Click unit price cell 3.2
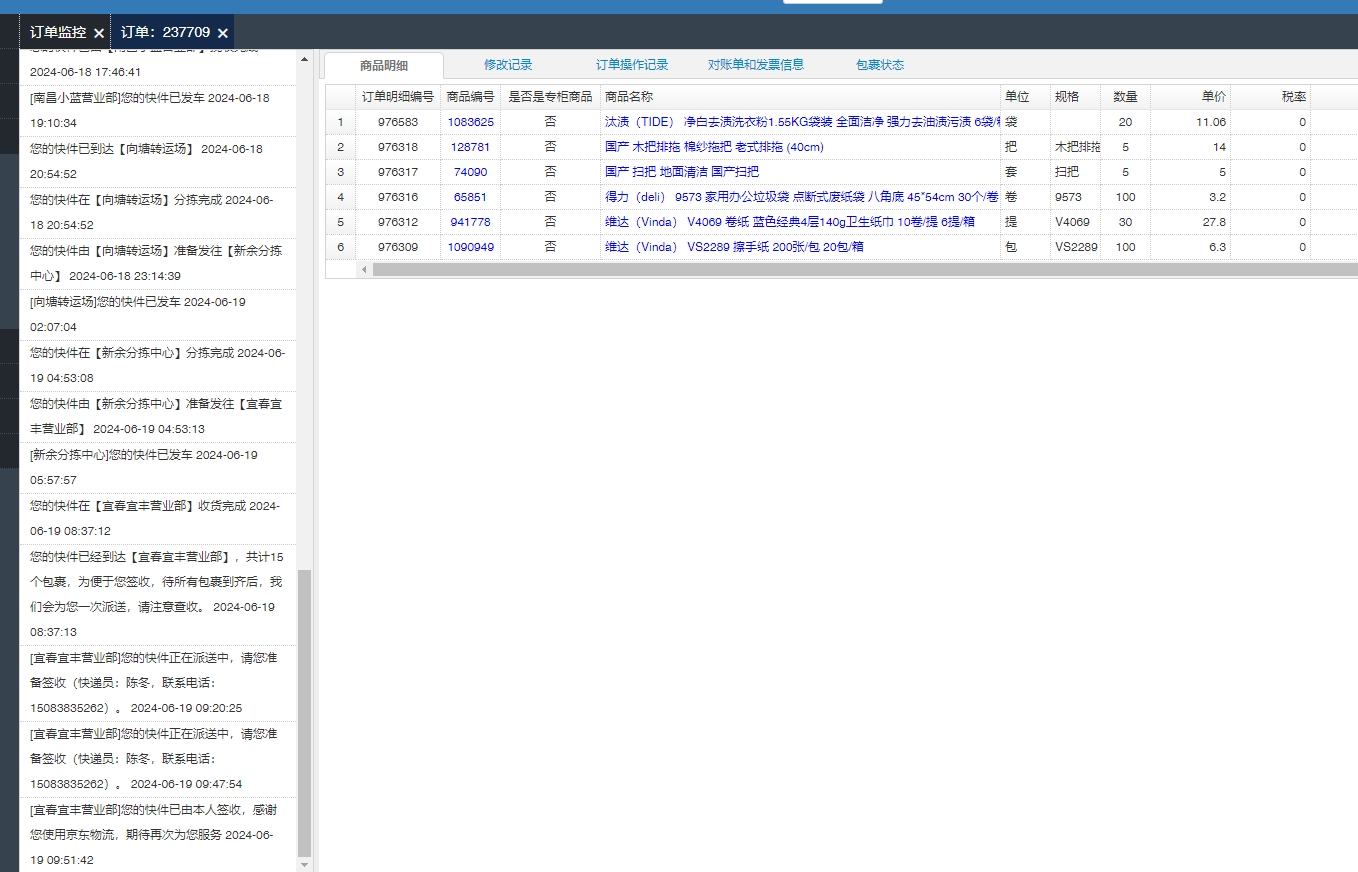1358x872 pixels. pos(1190,197)
